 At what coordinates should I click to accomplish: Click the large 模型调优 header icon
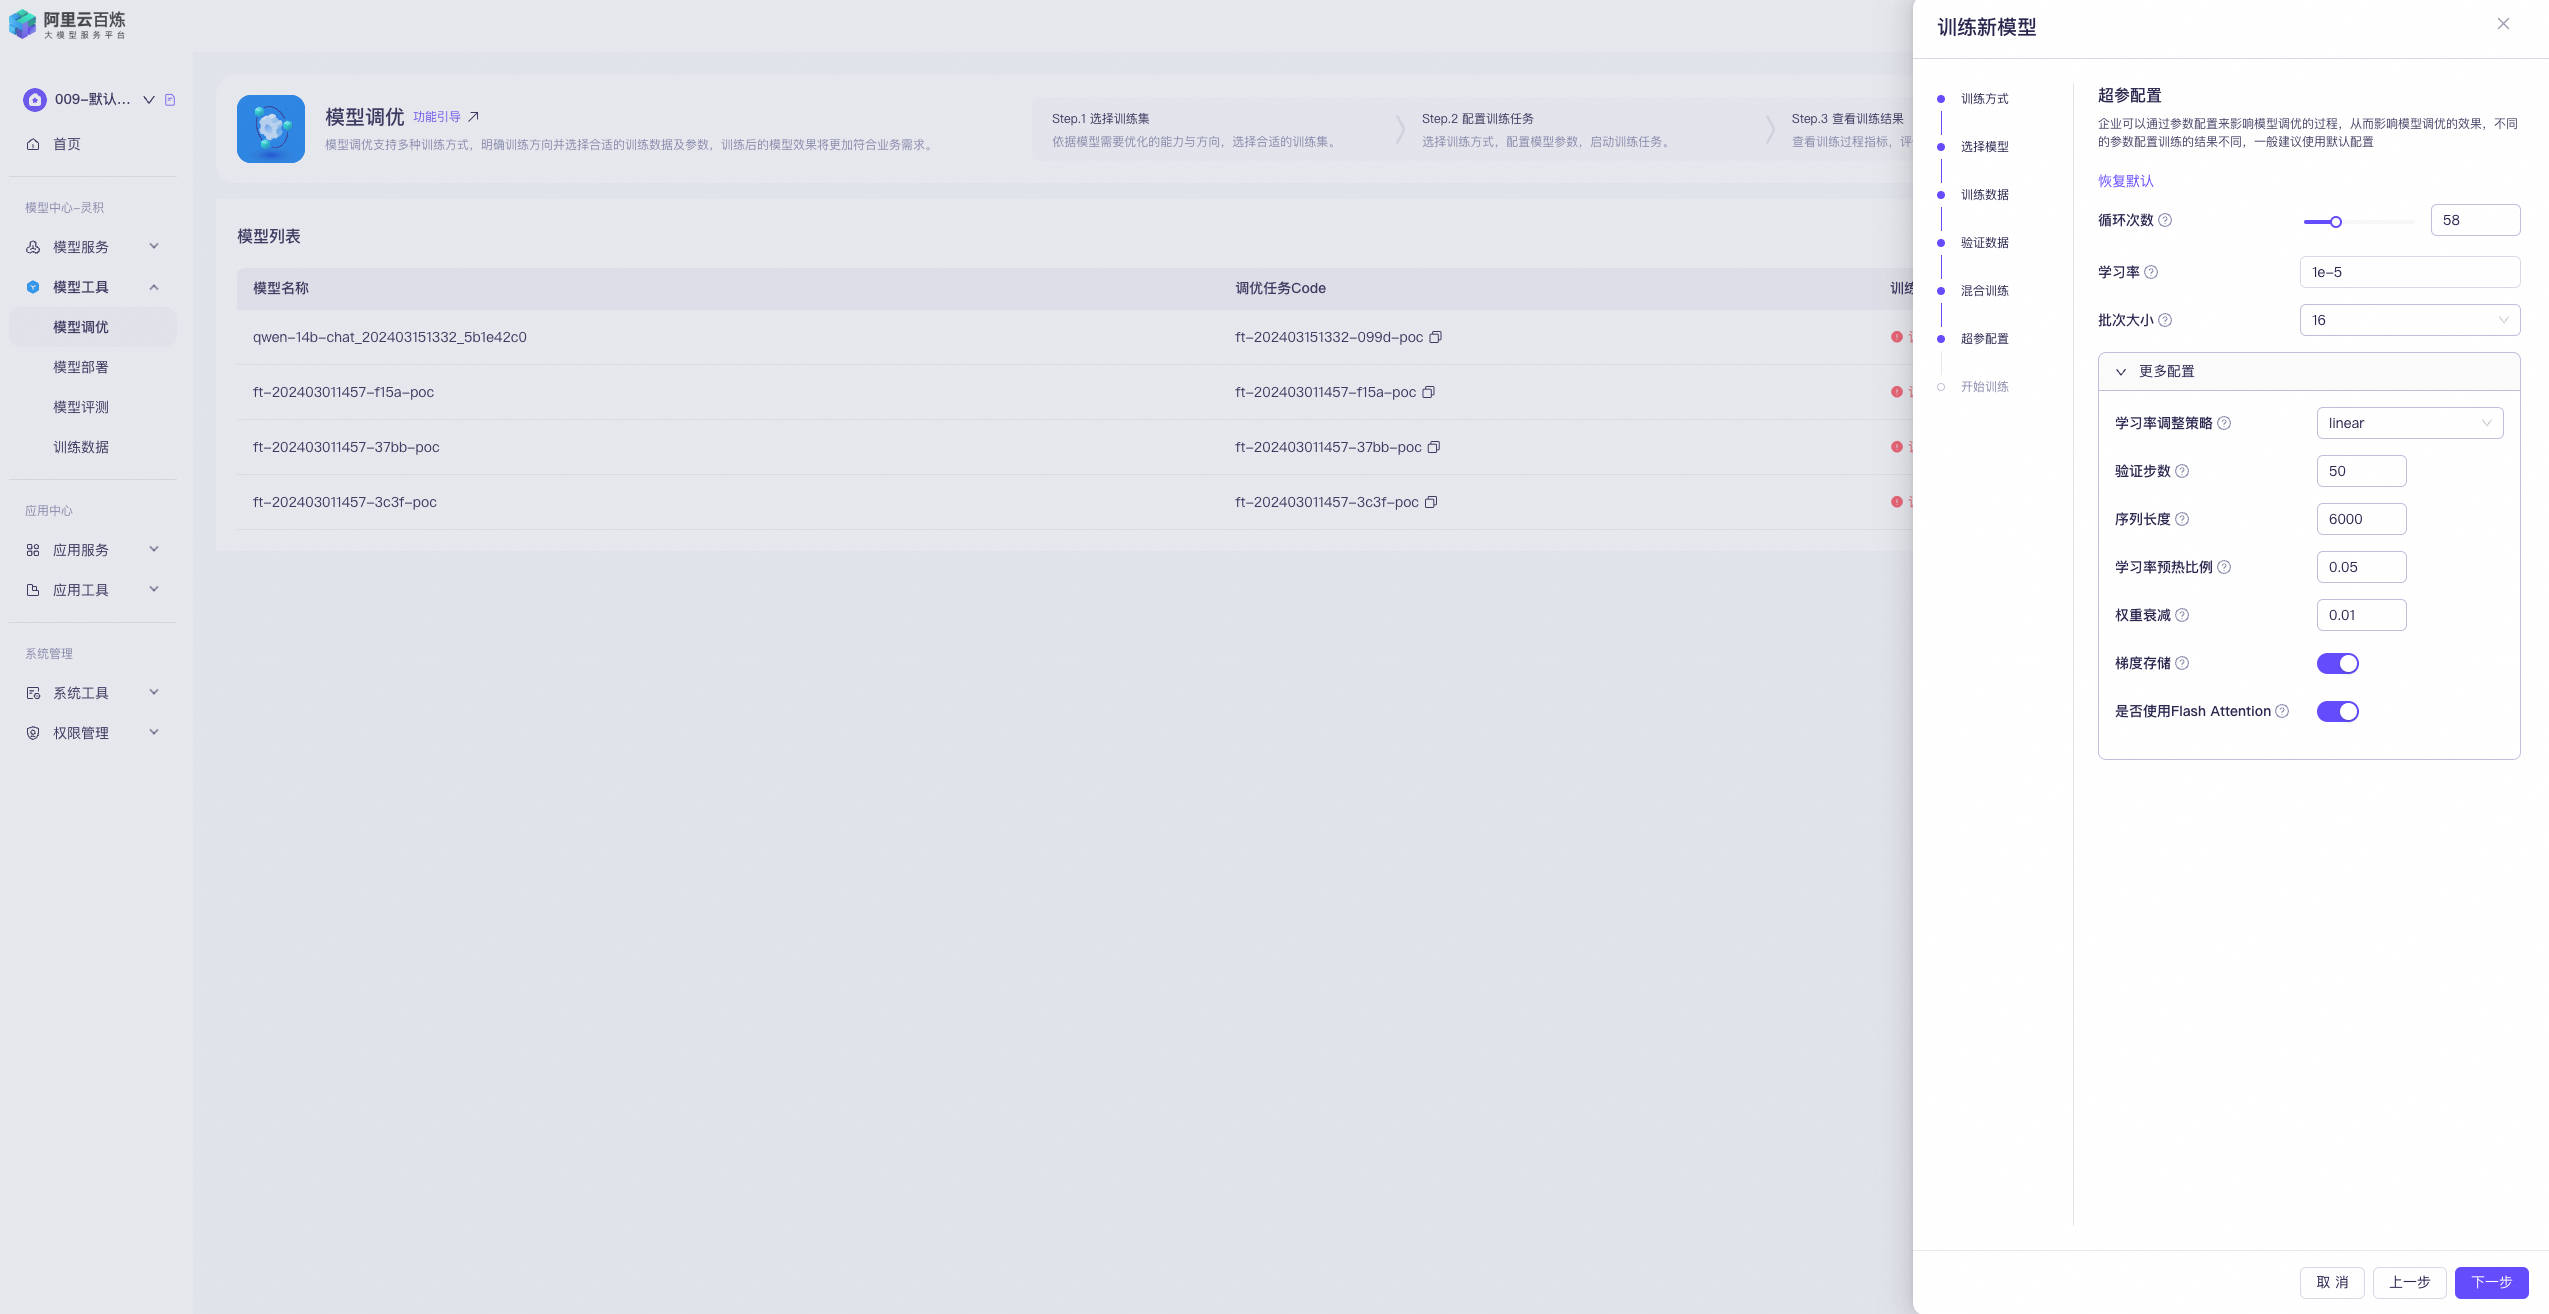pos(271,129)
